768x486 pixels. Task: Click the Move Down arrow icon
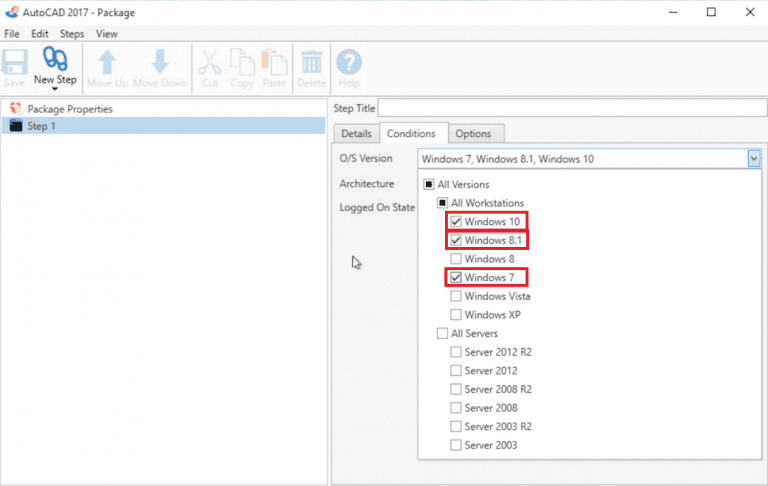click(x=160, y=62)
